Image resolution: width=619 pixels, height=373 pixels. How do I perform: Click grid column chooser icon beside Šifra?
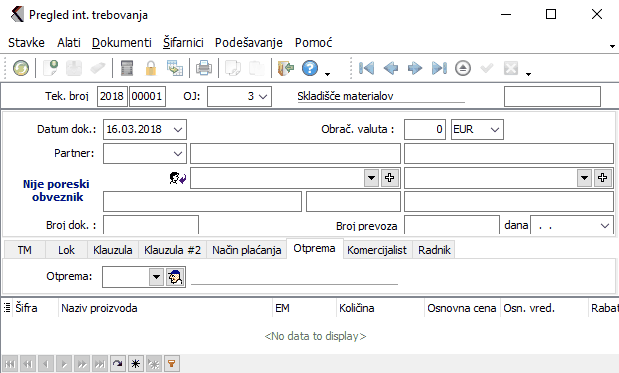7,308
